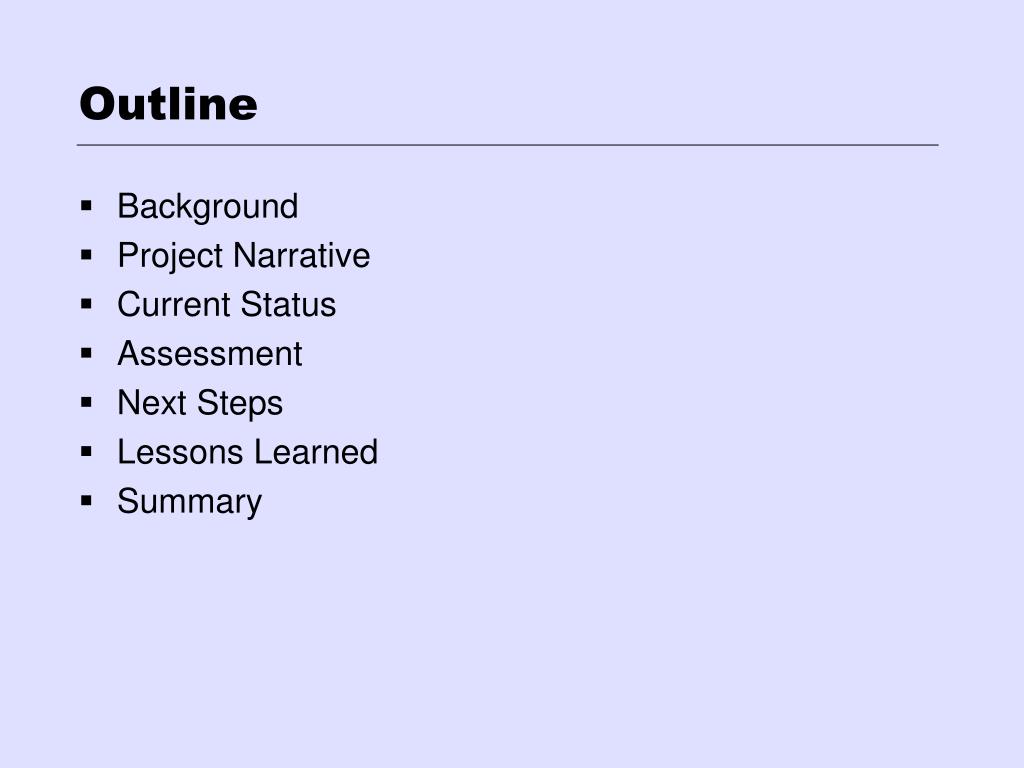Click the word Steps in fifth bullet
The height and width of the screenshot is (768, 1024).
240,404
